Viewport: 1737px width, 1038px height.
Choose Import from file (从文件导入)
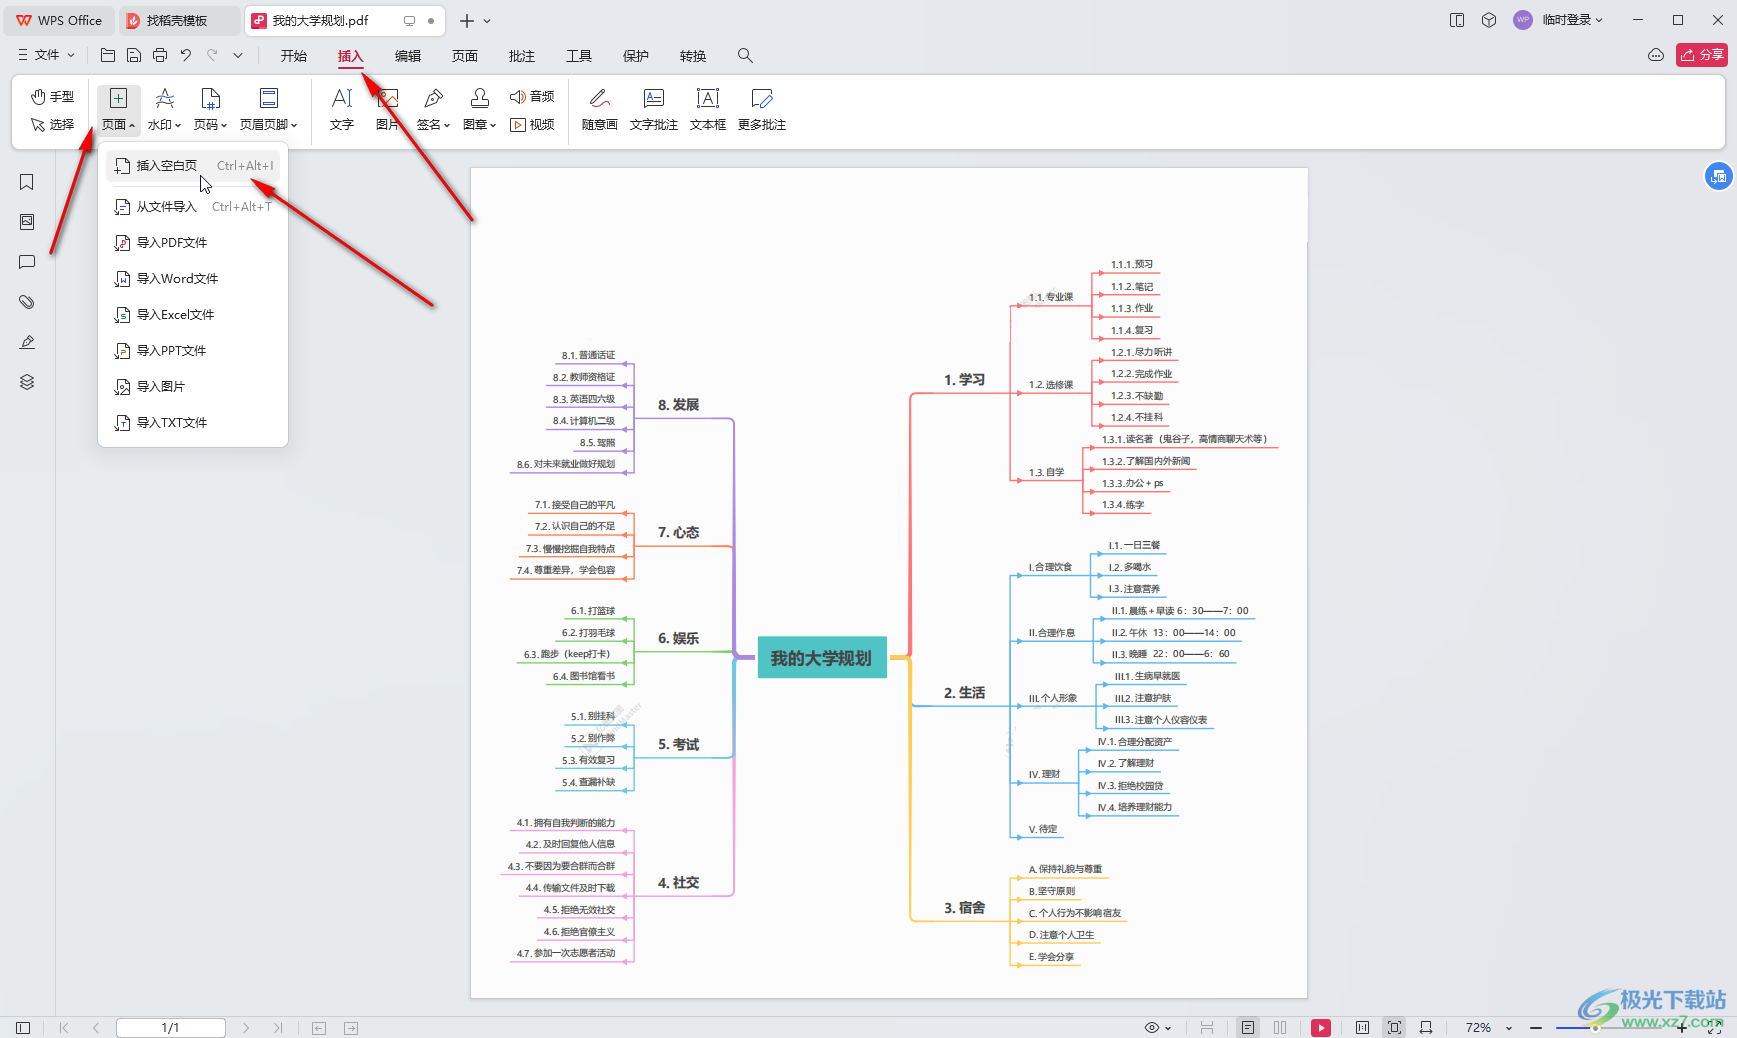tap(193, 207)
